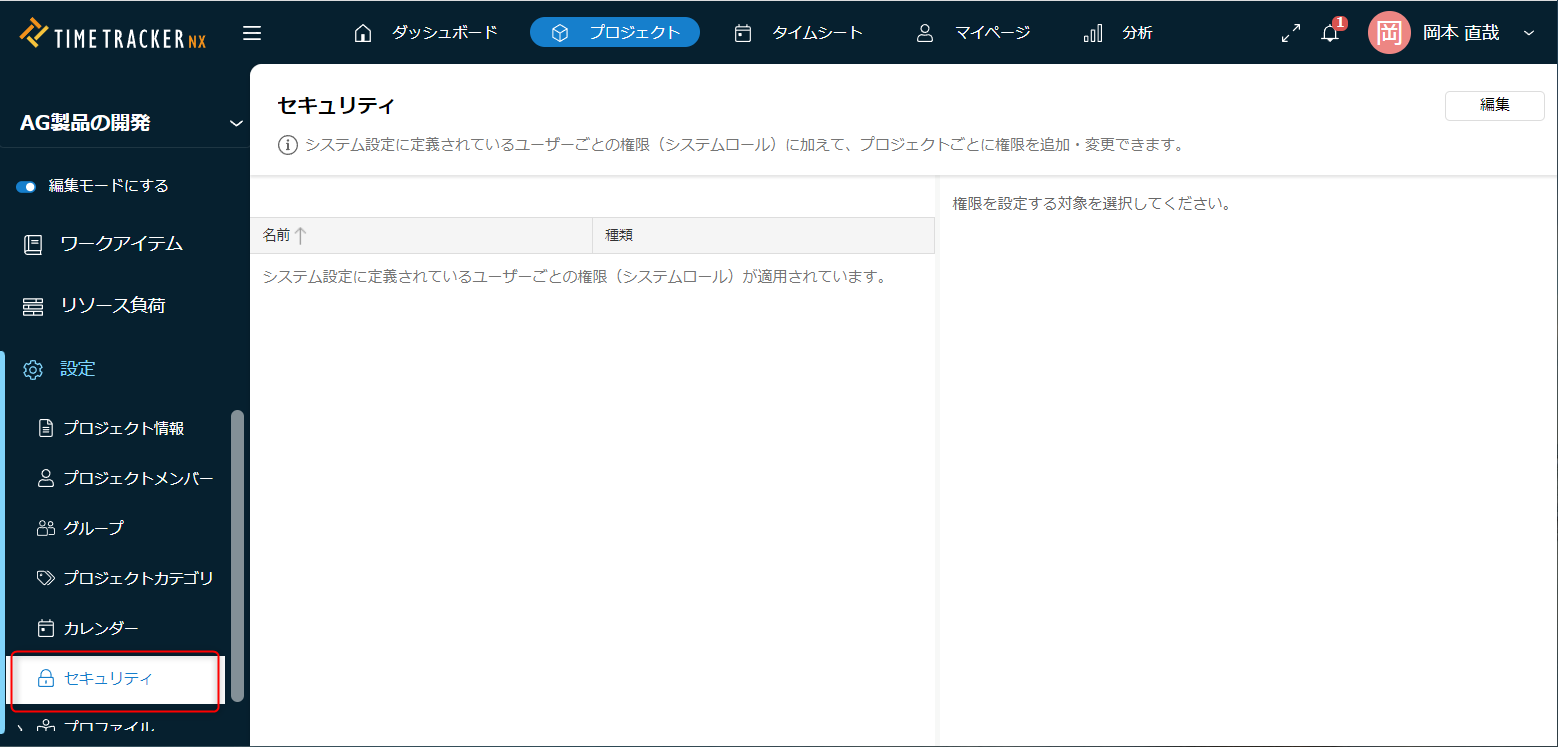The width and height of the screenshot is (1558, 747).
Task: Click the ワークアイテム book icon
Action: click(33, 244)
